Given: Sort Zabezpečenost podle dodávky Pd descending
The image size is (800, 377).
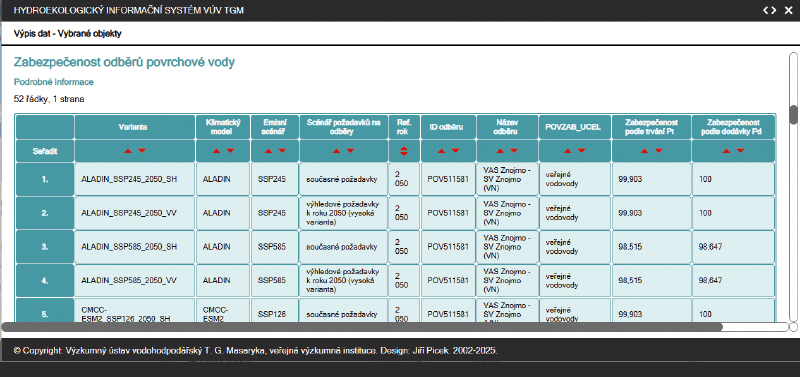Looking at the screenshot, I should tap(740, 151).
